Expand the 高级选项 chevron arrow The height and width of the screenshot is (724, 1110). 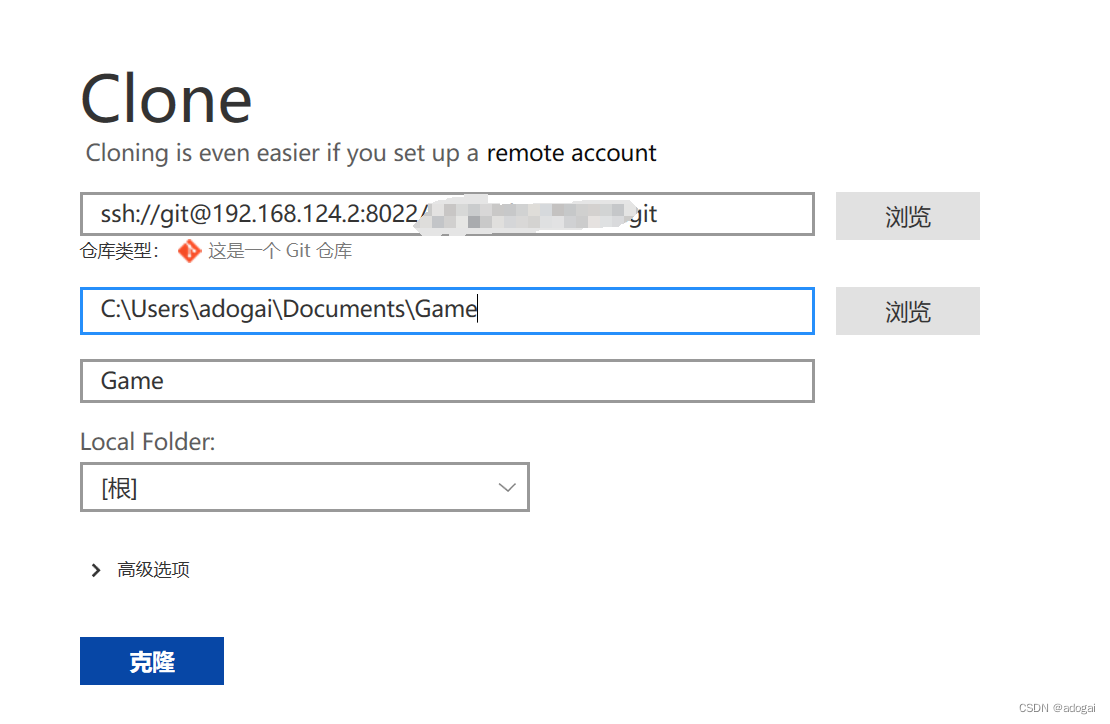click(x=96, y=570)
